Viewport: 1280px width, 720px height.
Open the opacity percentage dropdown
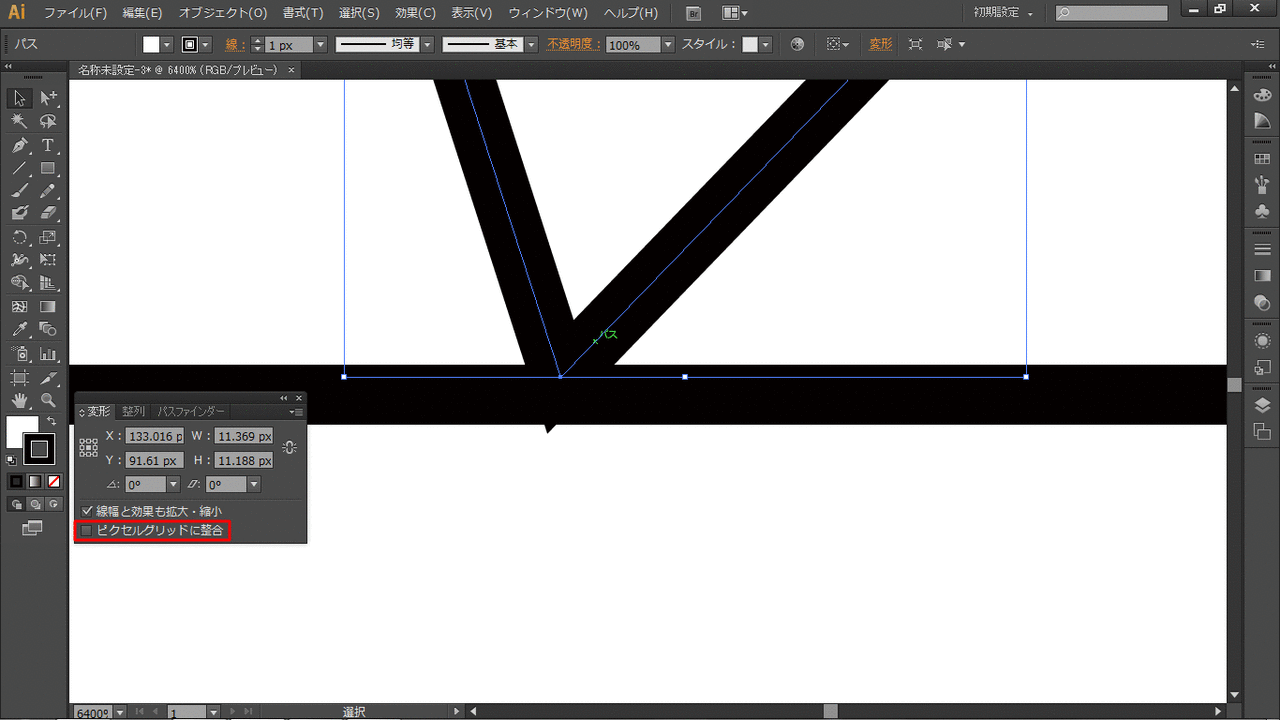tap(668, 45)
